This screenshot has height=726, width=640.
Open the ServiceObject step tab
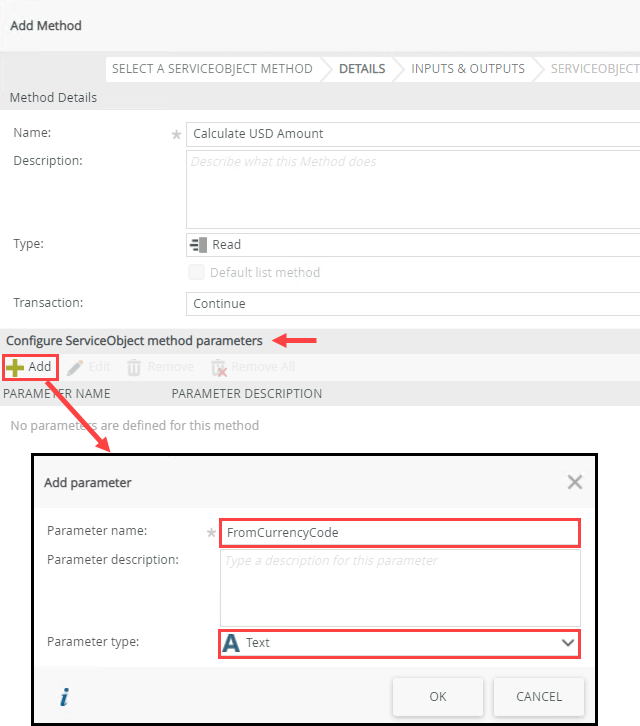tap(595, 69)
